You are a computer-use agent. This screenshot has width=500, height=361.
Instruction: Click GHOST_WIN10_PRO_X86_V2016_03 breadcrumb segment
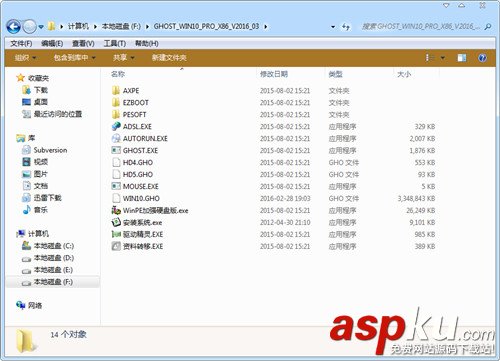point(206,26)
